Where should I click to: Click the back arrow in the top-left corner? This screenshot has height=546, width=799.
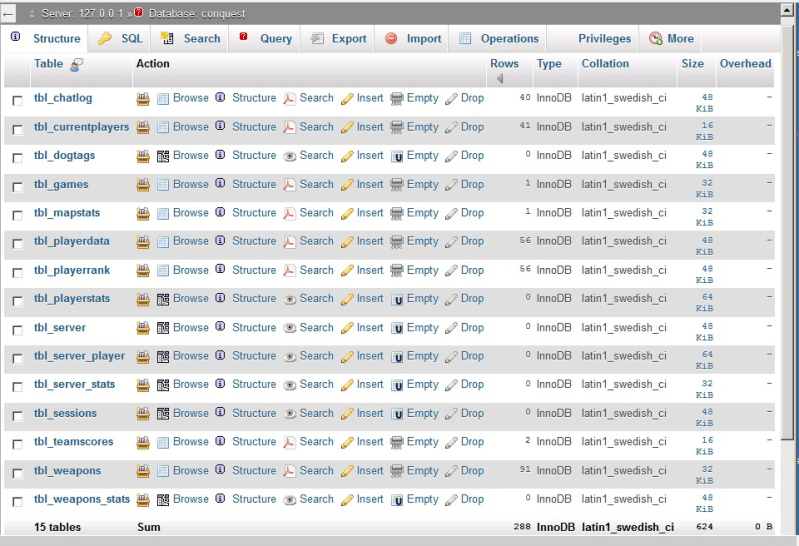tap(9, 13)
